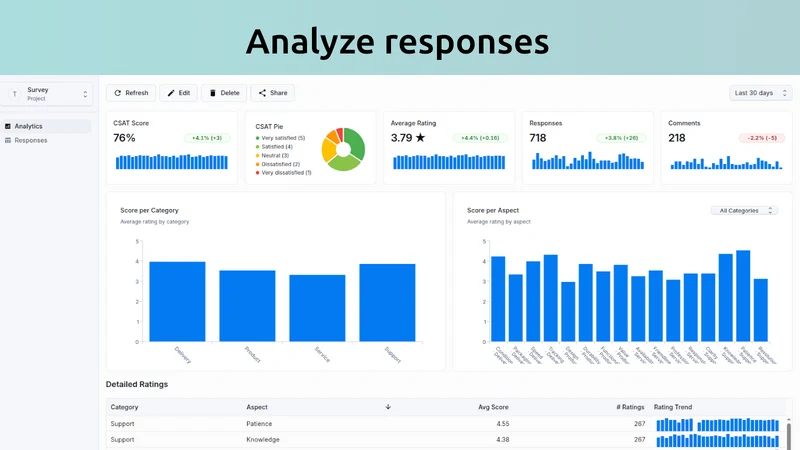This screenshot has width=800, height=450.
Task: Click Neutral (3) legend entry
Action: (272, 155)
